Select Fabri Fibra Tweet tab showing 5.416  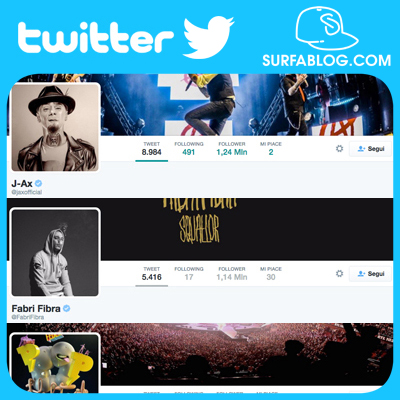[x=152, y=274]
